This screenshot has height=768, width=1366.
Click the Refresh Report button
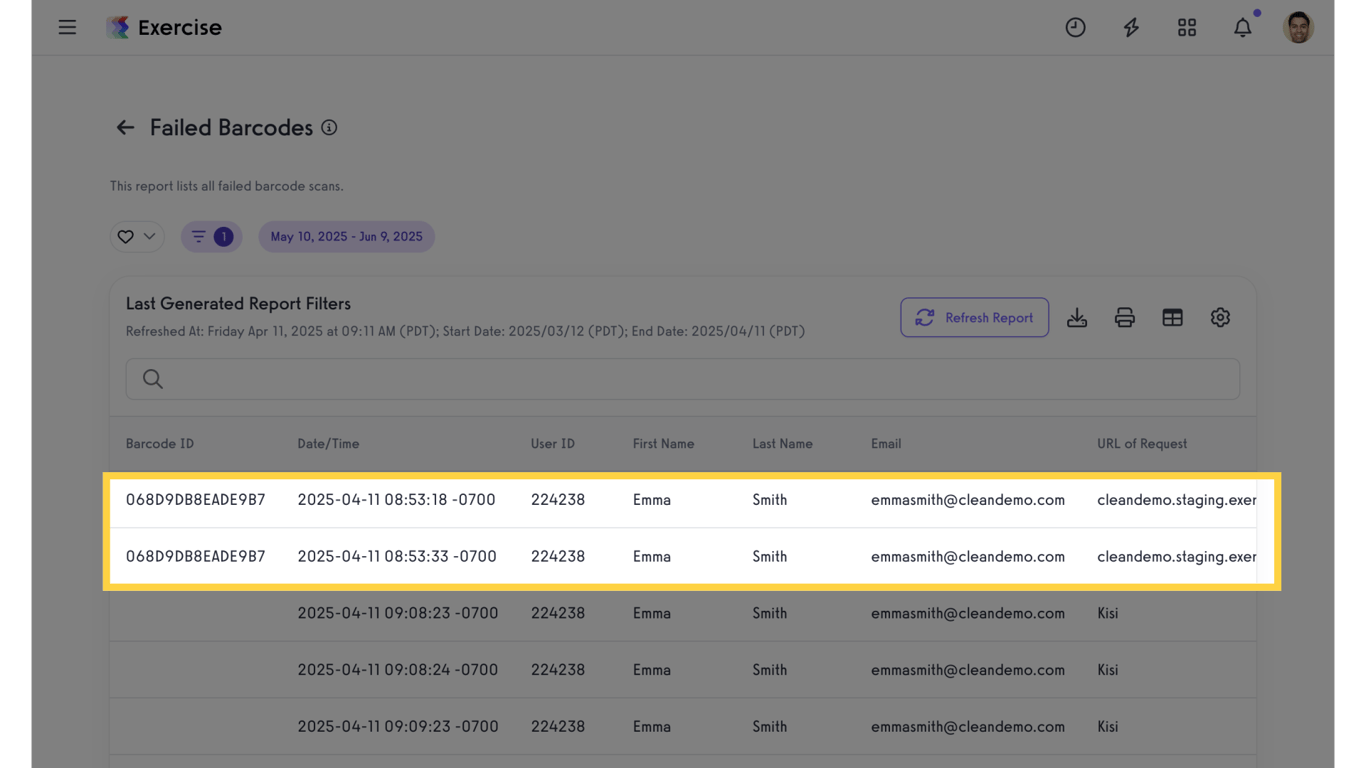(x=974, y=318)
